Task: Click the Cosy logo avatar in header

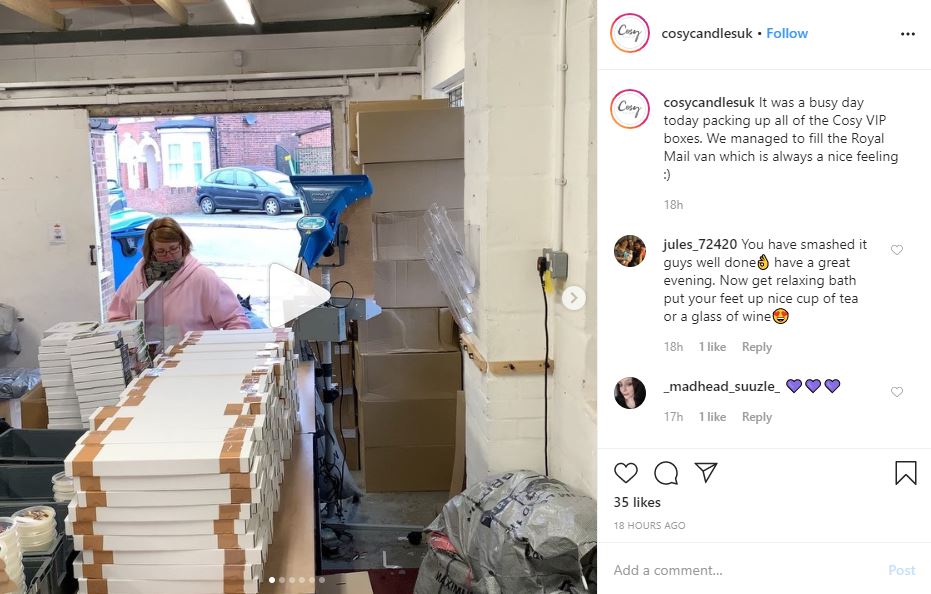Action: [630, 33]
